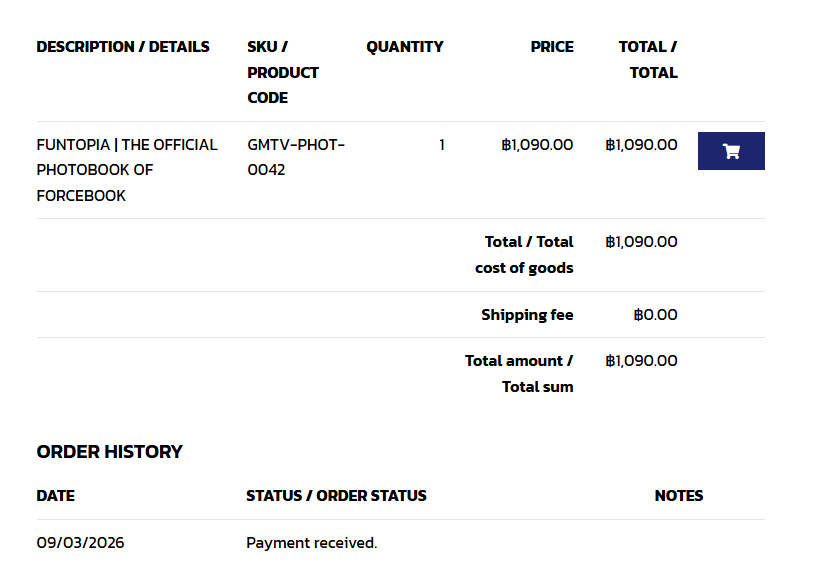
Task: Click the SKU / PRODUCT CODE header
Action: pyautogui.click(x=283, y=72)
